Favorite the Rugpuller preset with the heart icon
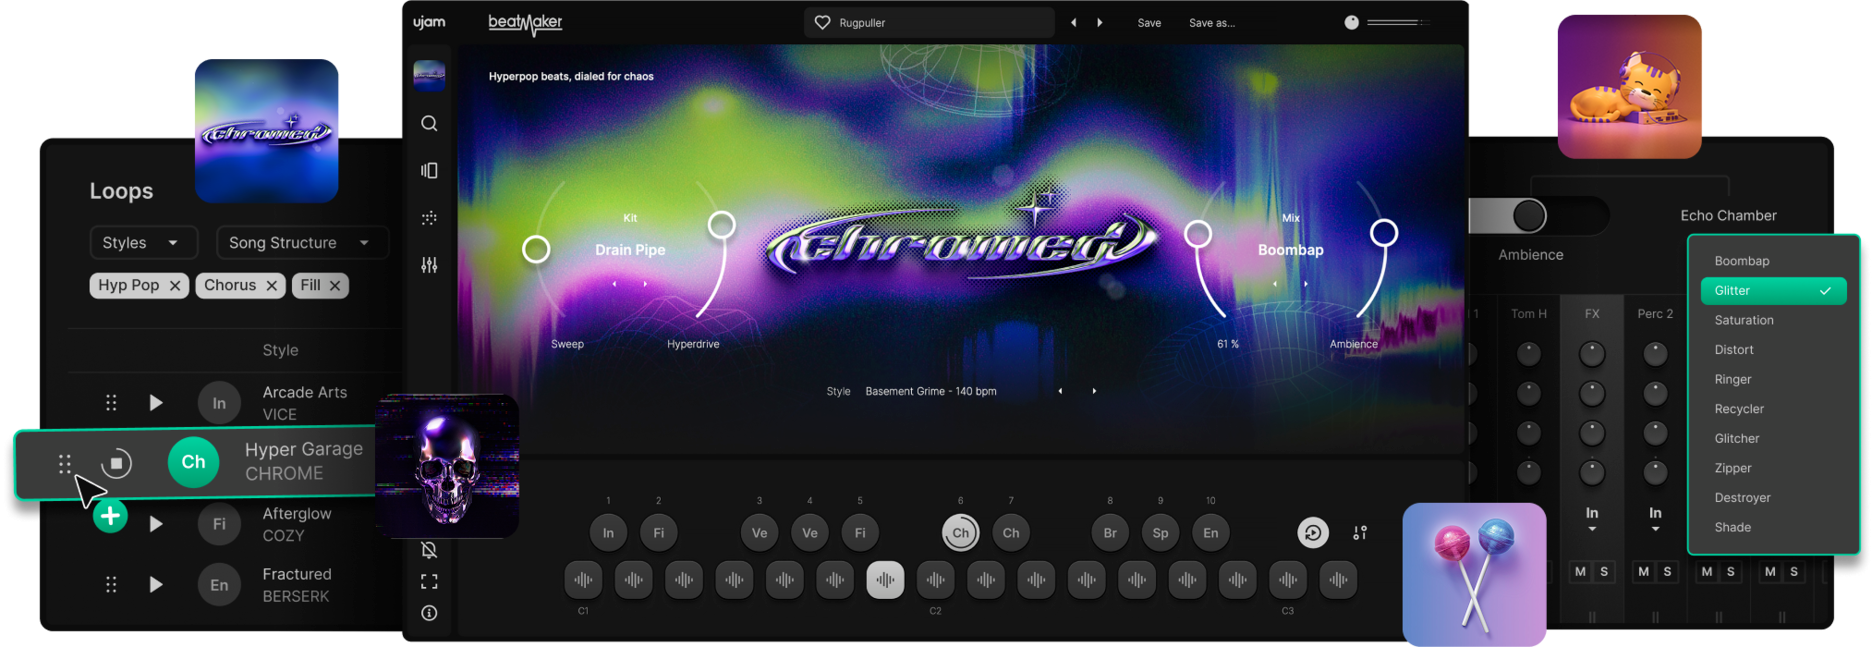This screenshot has height=647, width=1872. coord(822,22)
